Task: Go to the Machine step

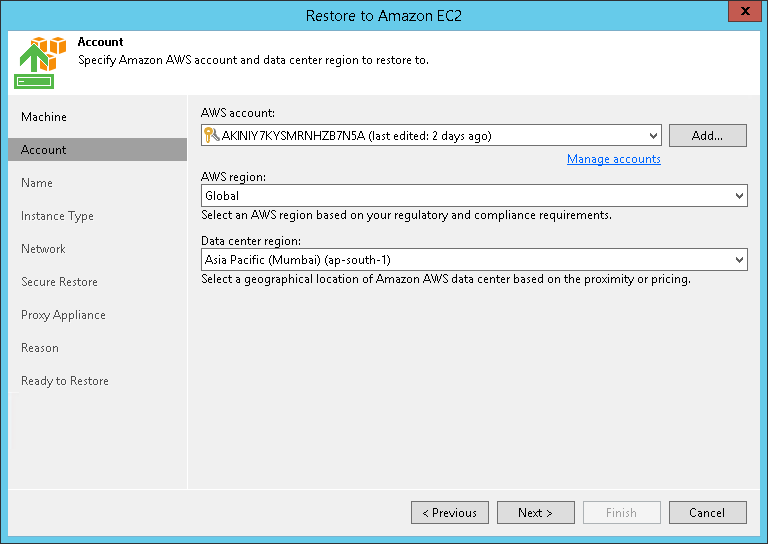Action: 44,117
